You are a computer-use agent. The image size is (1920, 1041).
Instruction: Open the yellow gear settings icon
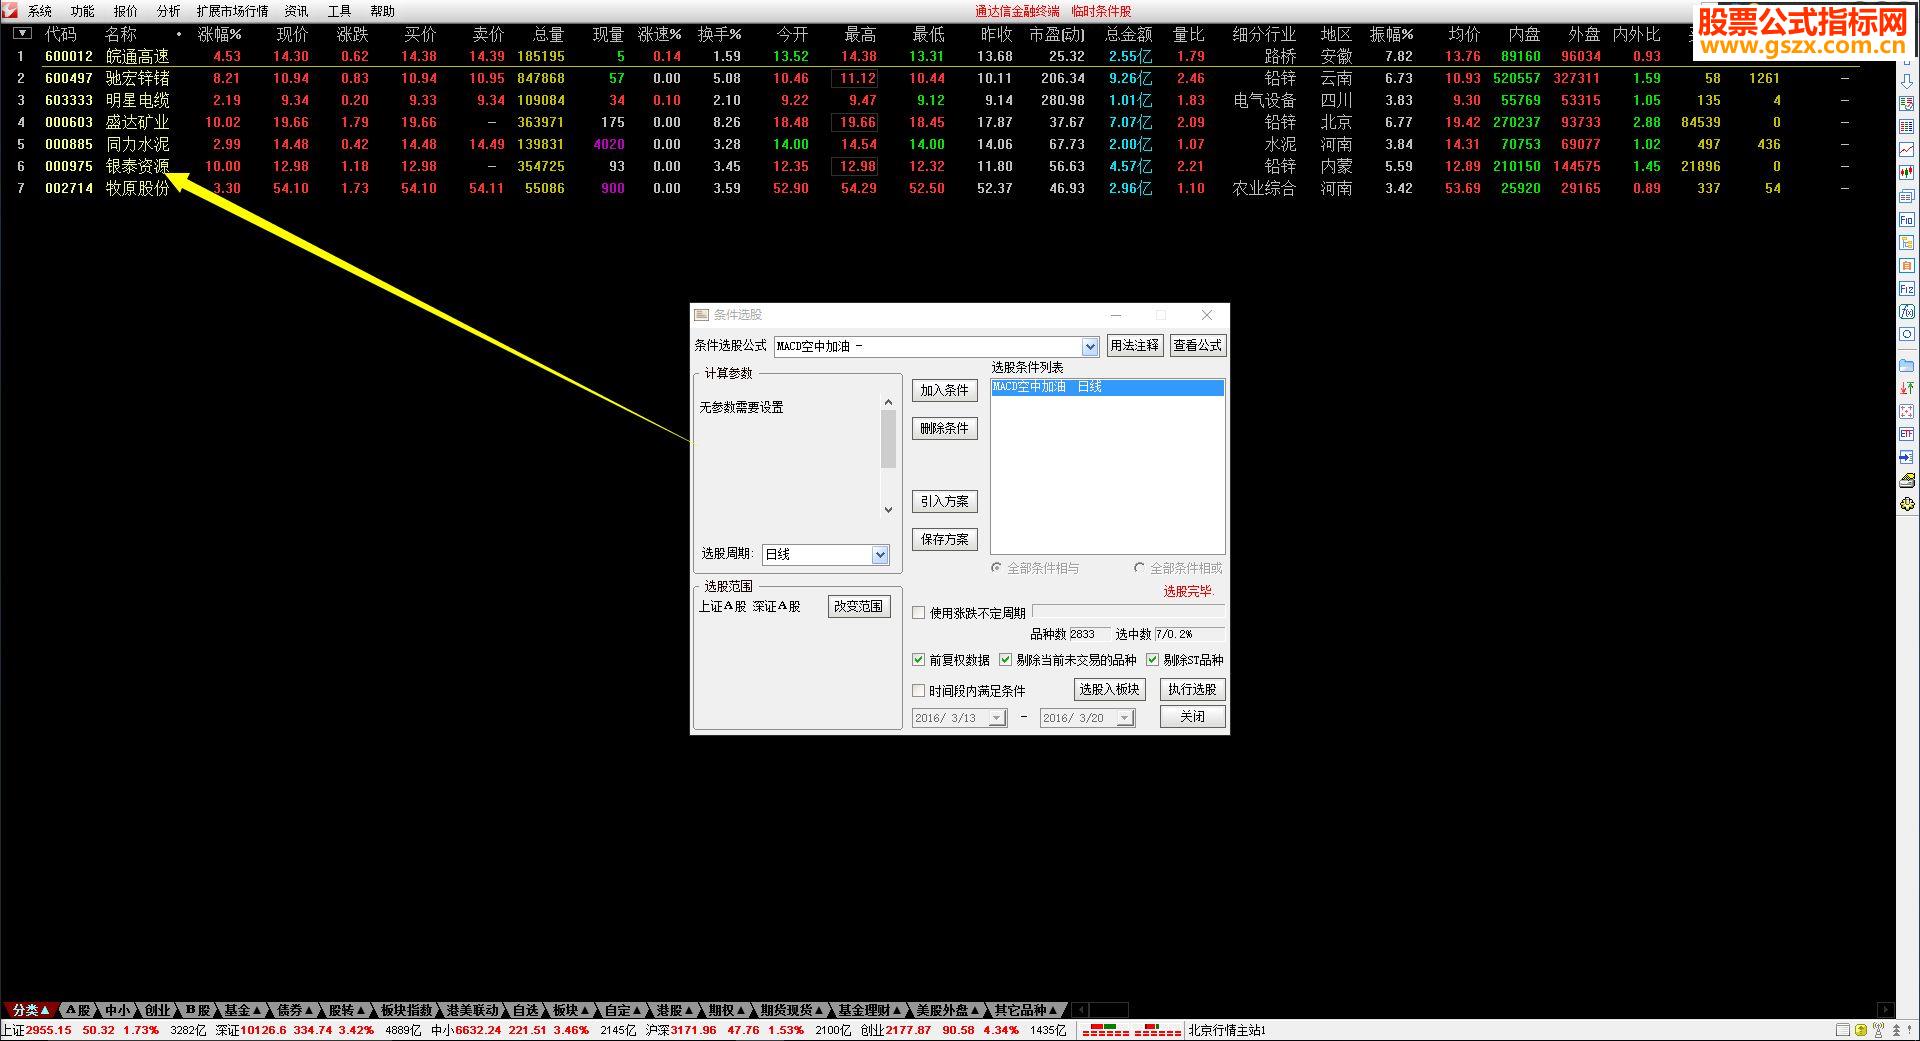tap(1907, 503)
